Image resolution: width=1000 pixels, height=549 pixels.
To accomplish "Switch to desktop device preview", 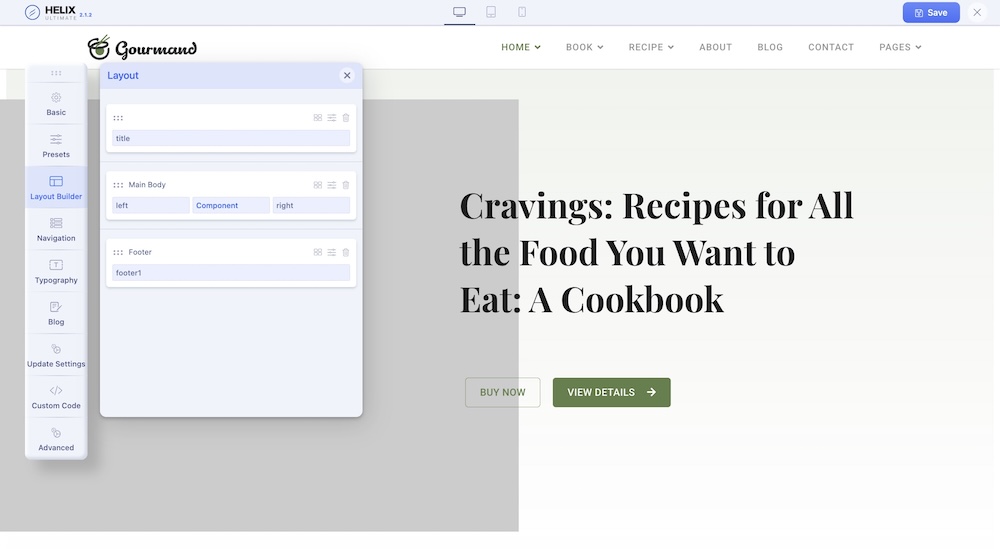I will click(x=459, y=12).
